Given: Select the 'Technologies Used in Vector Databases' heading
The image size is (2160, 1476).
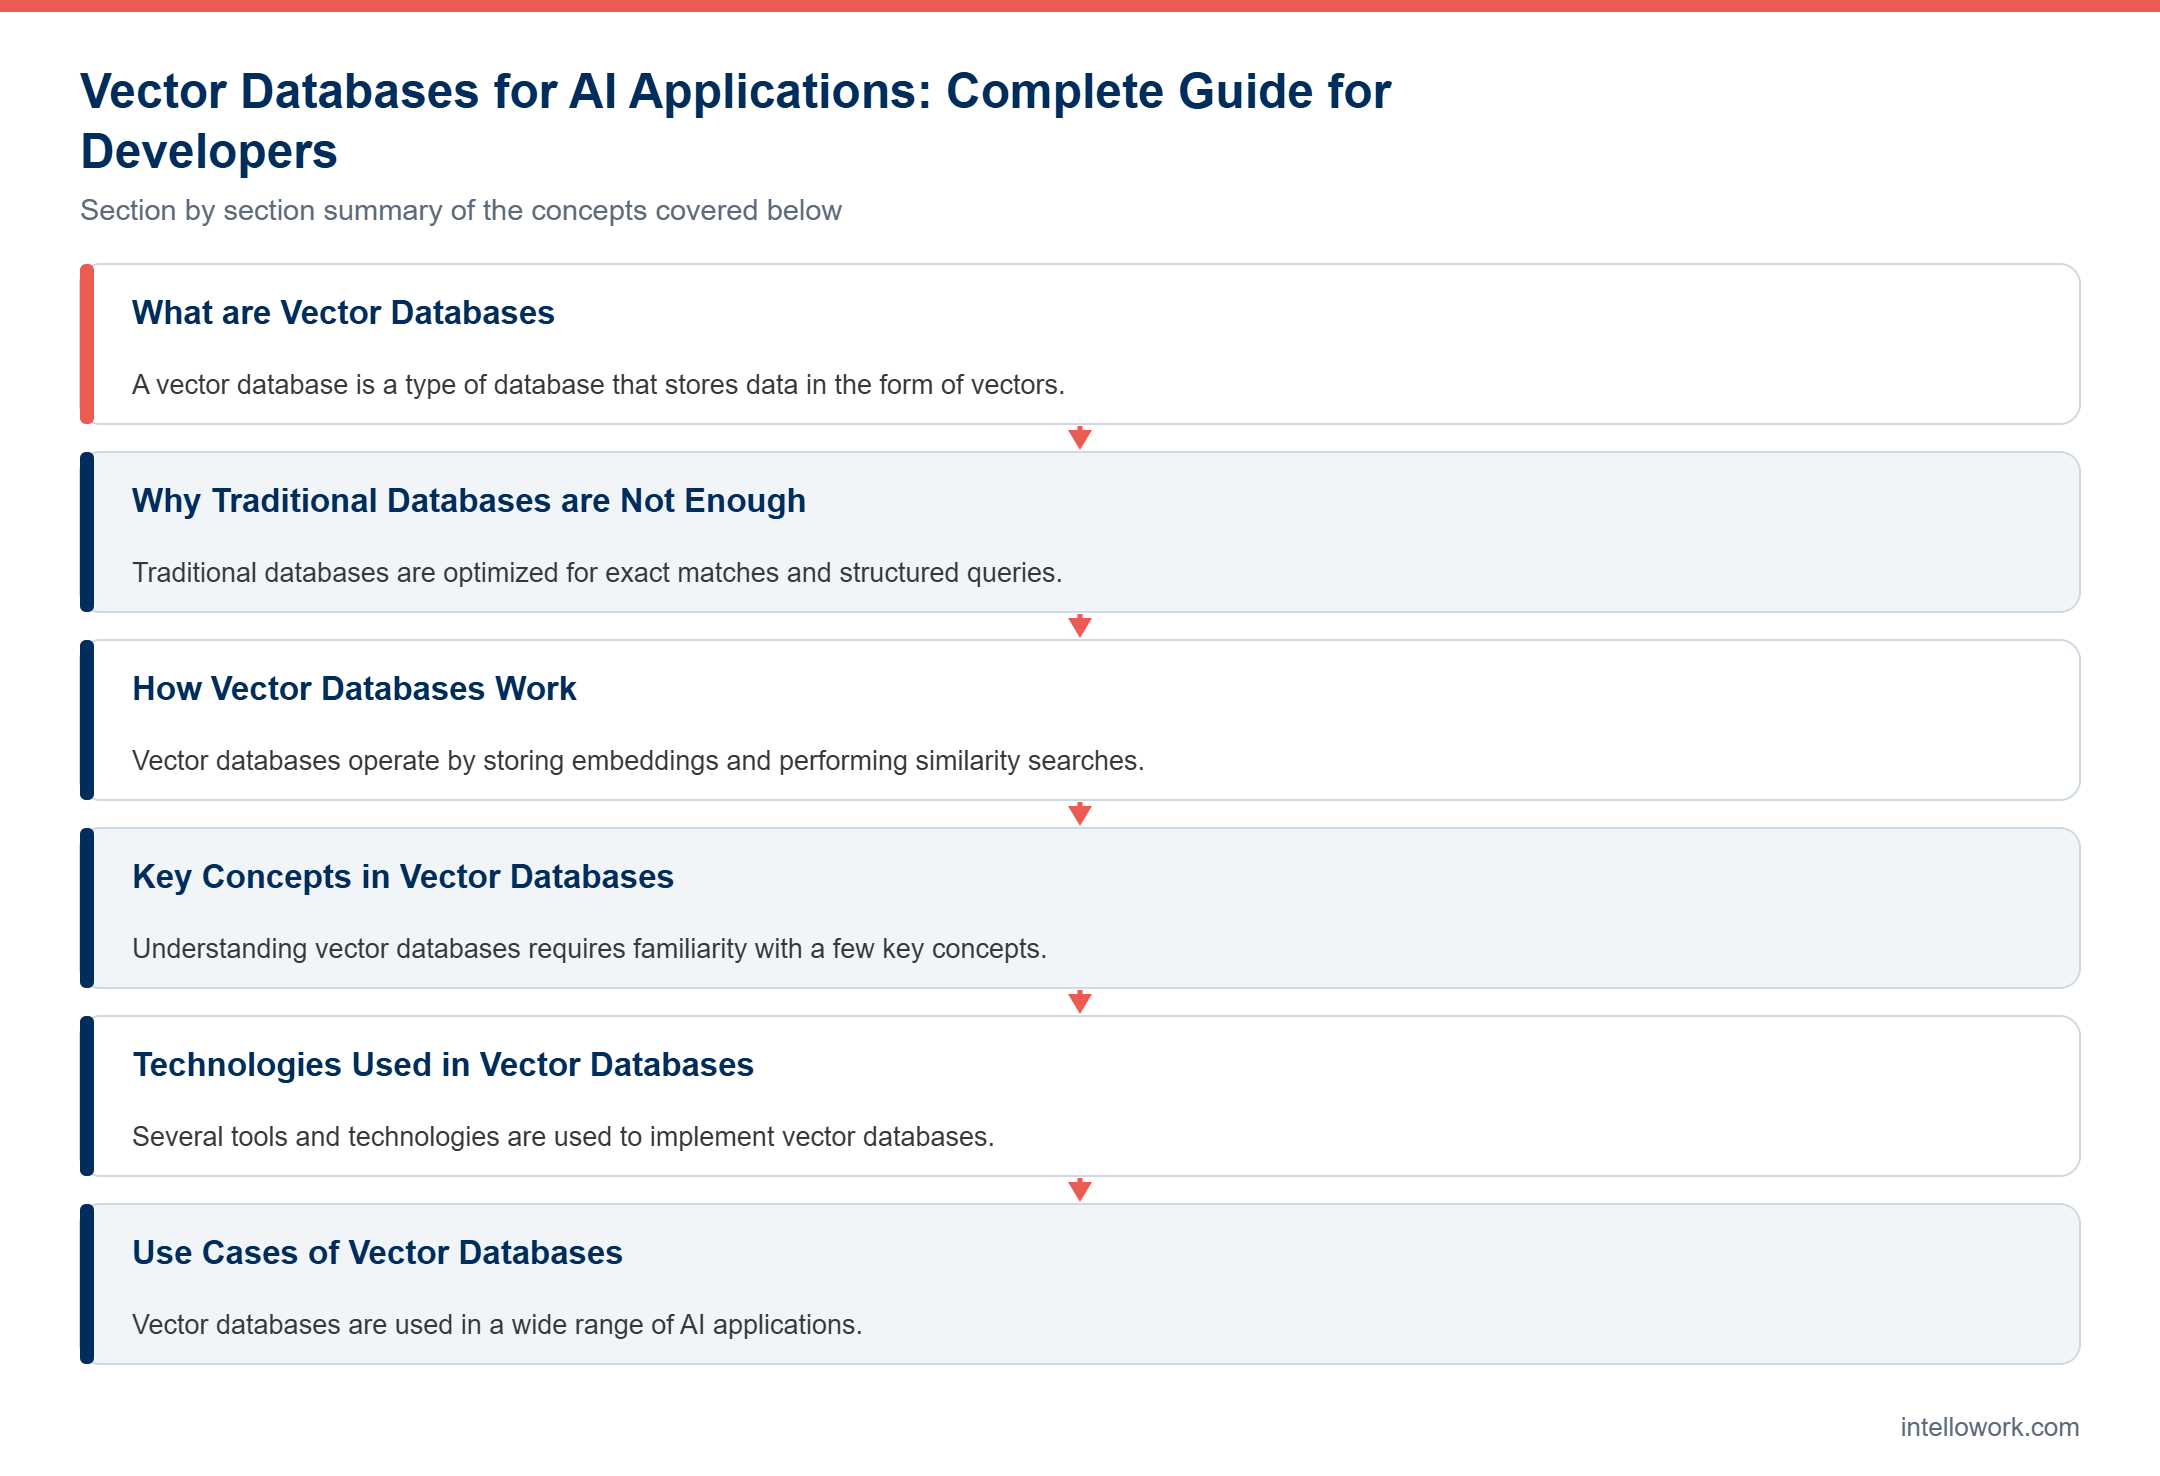Looking at the screenshot, I should coord(443,1065).
